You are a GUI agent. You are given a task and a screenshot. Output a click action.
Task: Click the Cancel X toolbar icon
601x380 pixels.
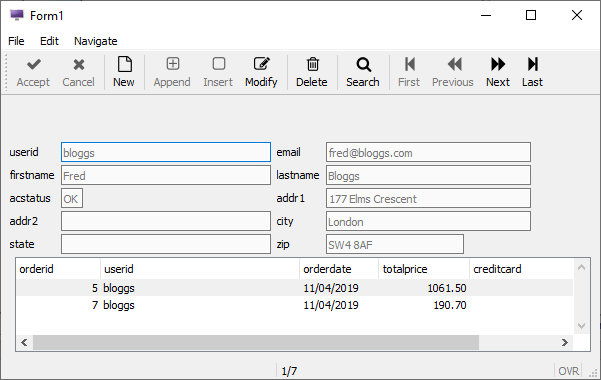pyautogui.click(x=79, y=64)
